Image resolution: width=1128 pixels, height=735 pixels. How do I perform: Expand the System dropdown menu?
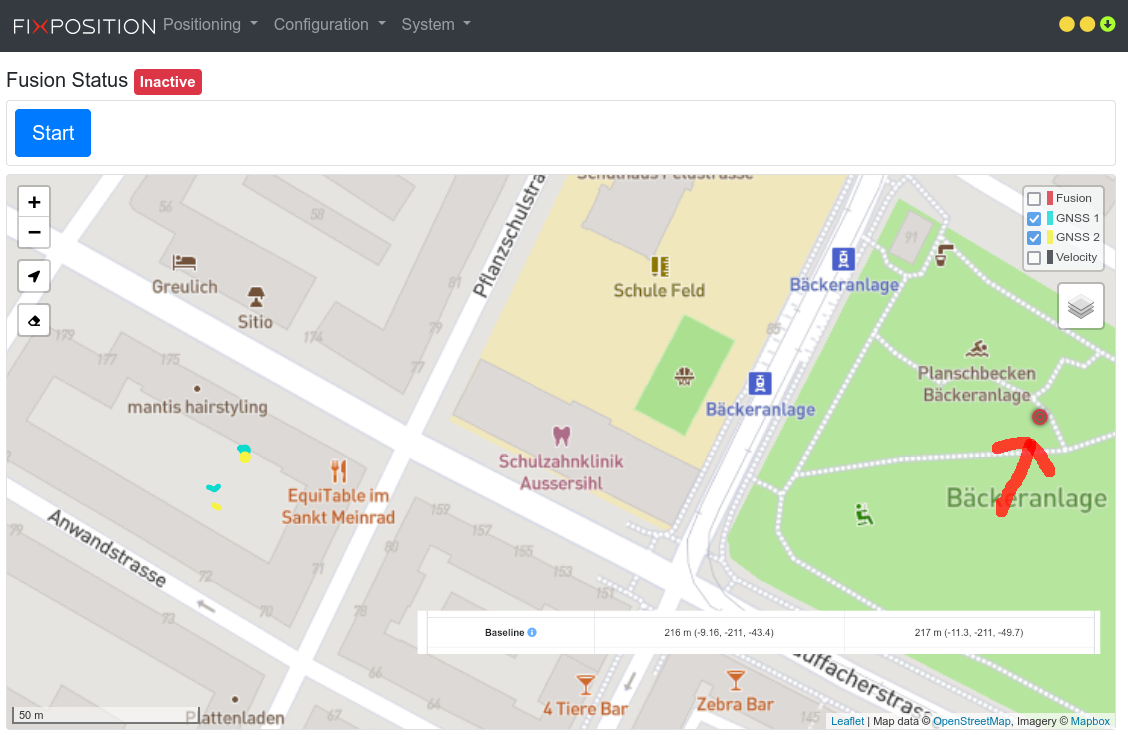click(436, 24)
